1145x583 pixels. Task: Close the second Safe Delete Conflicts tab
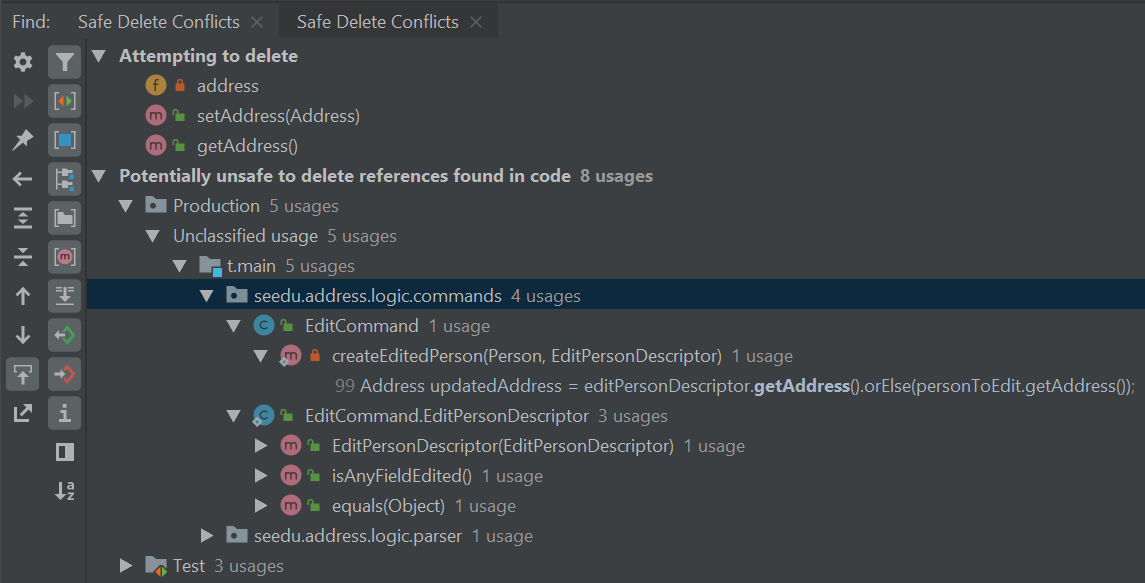pyautogui.click(x=476, y=22)
